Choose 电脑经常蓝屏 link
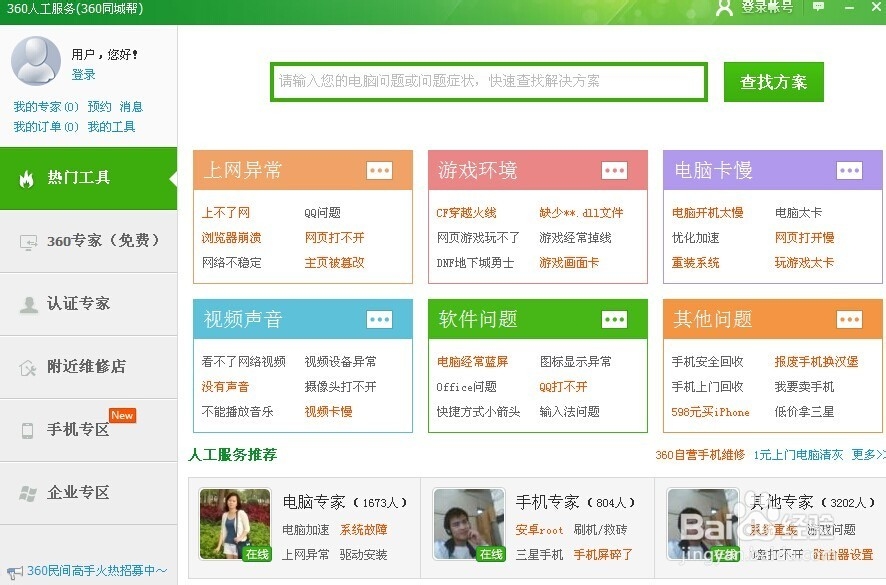The height and width of the screenshot is (585, 886). (472, 362)
